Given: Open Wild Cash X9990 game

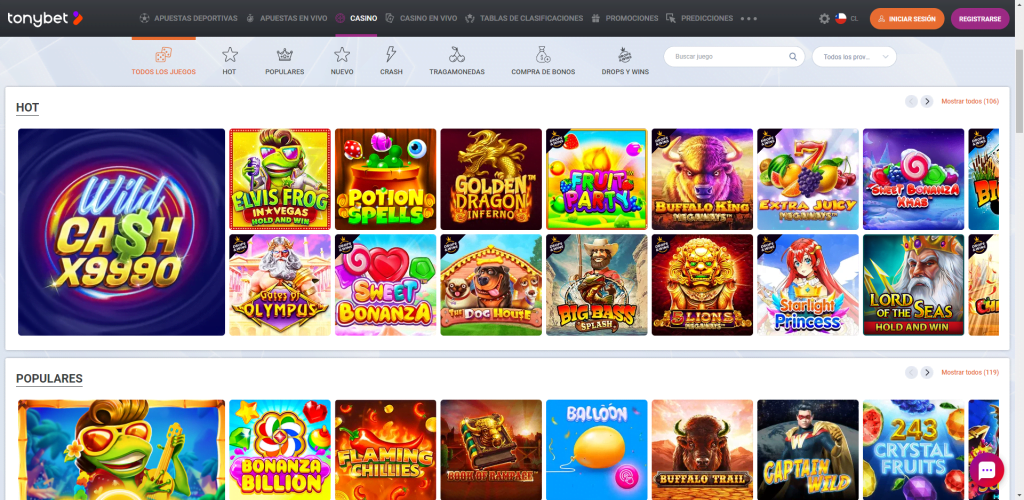Looking at the screenshot, I should point(121,232).
